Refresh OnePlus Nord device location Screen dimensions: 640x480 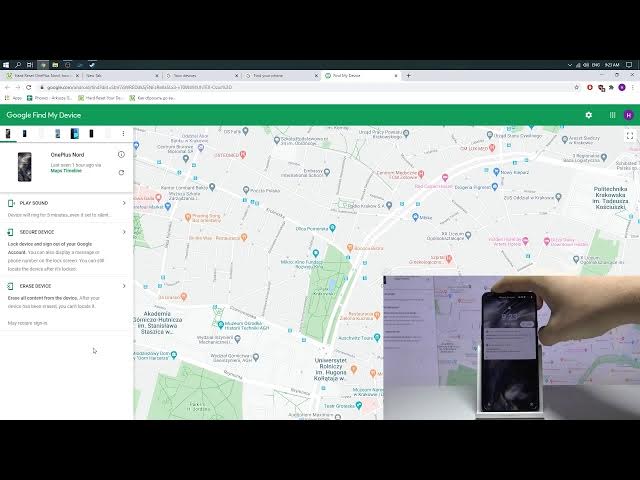tap(121, 173)
